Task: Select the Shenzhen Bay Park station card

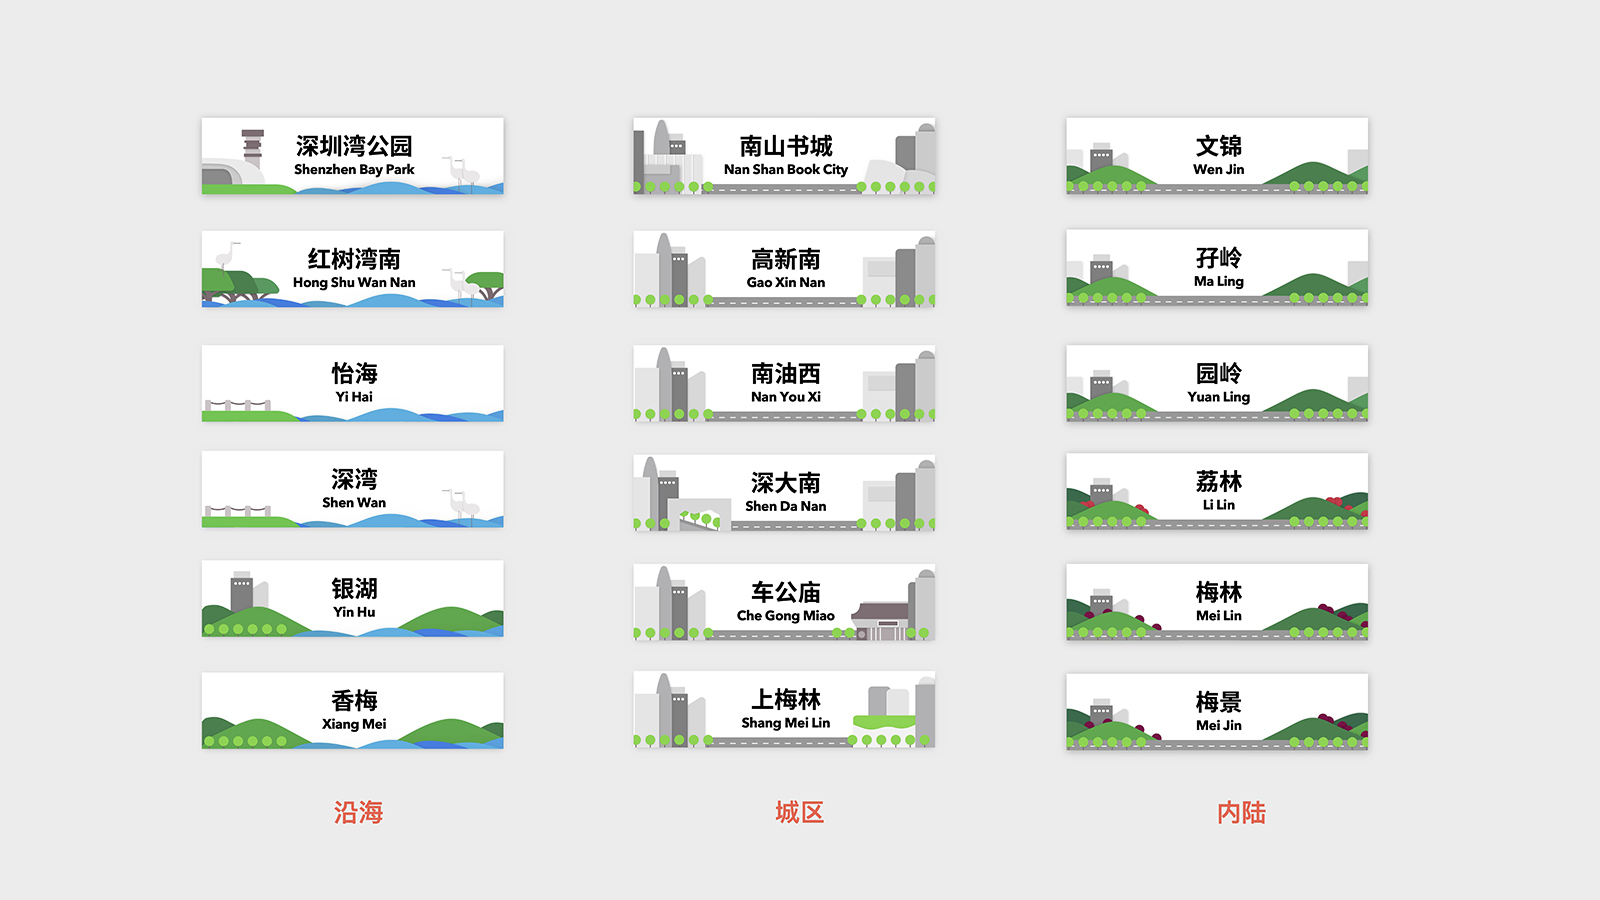Action: click(x=353, y=156)
